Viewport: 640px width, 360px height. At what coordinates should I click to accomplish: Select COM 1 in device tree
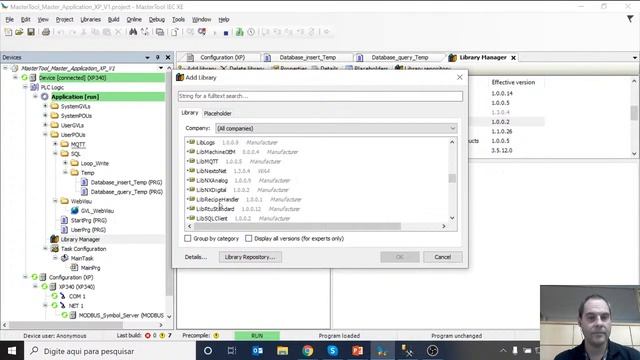click(77, 296)
